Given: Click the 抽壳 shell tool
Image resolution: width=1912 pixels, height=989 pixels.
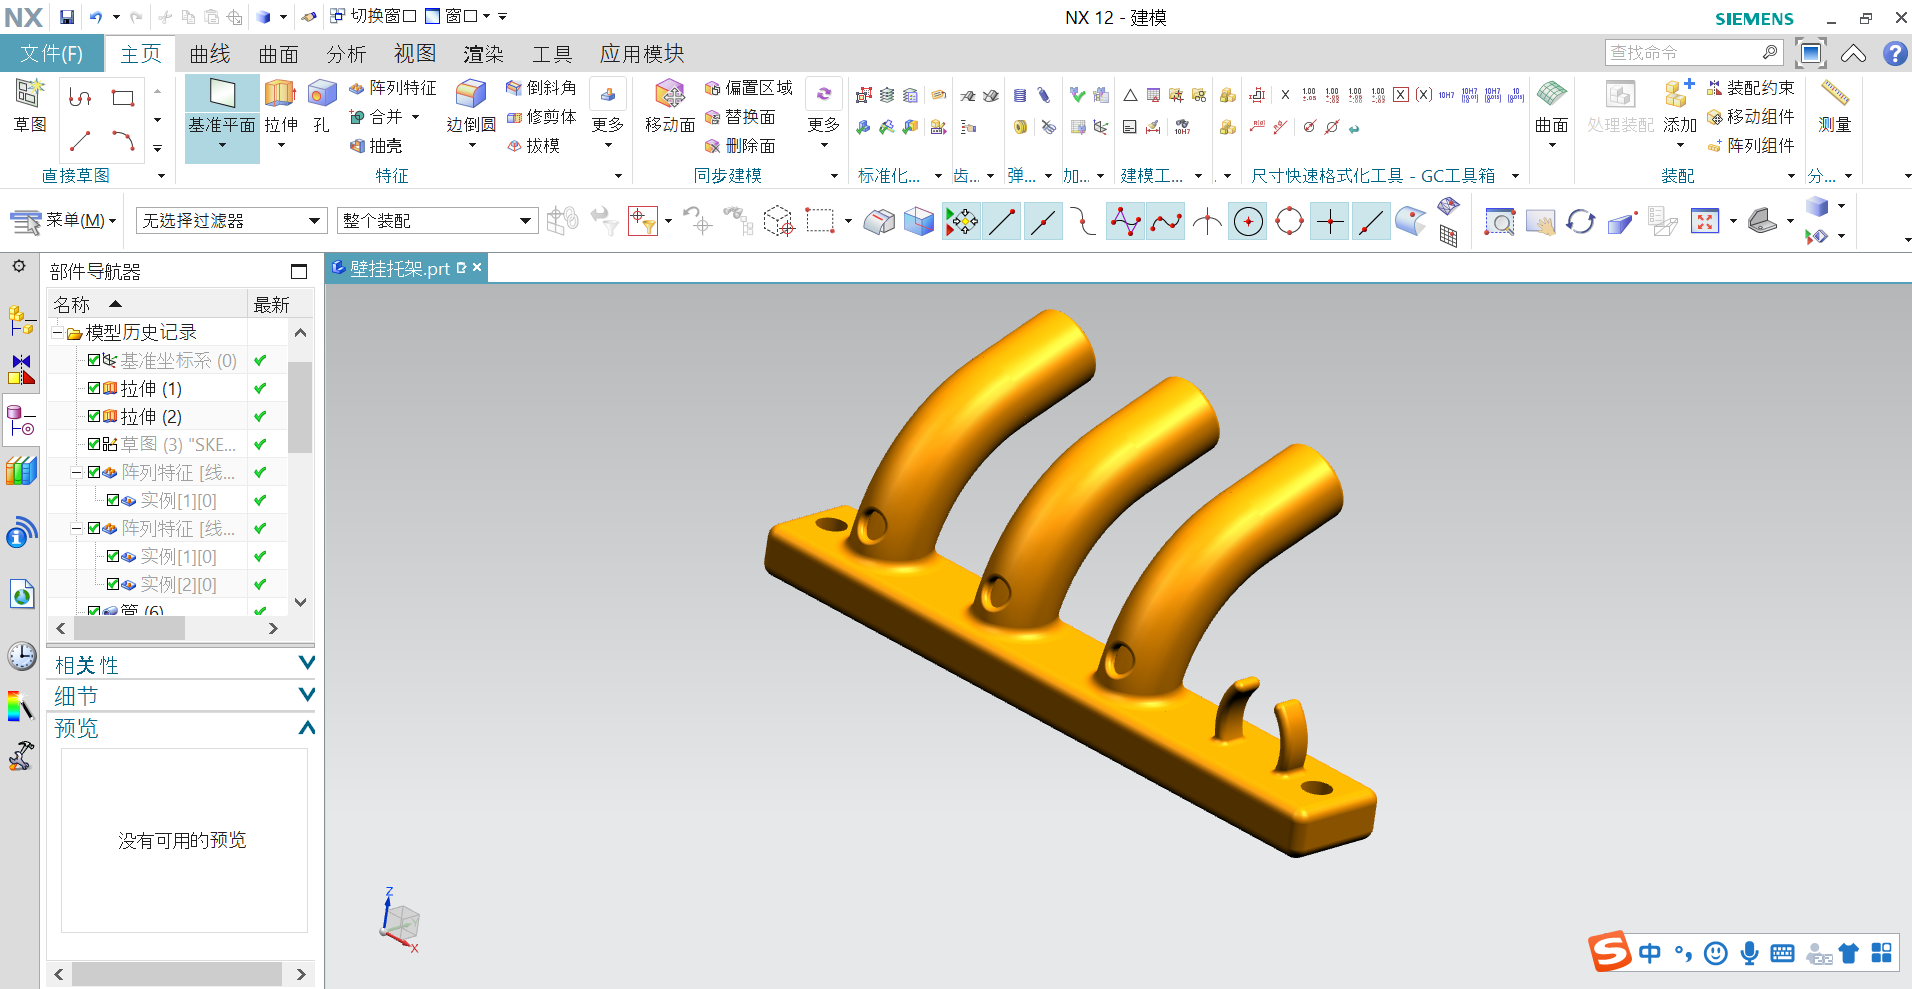Looking at the screenshot, I should click(x=376, y=146).
